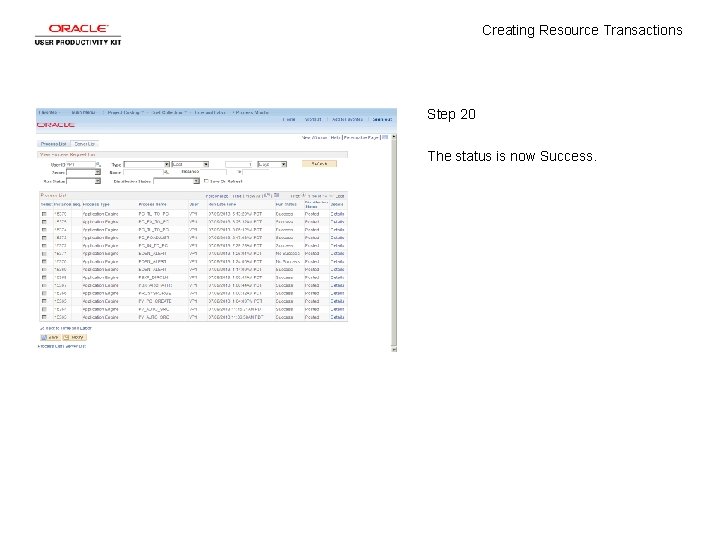Click the bottom Process List link
This screenshot has width=720, height=540.
point(51,346)
